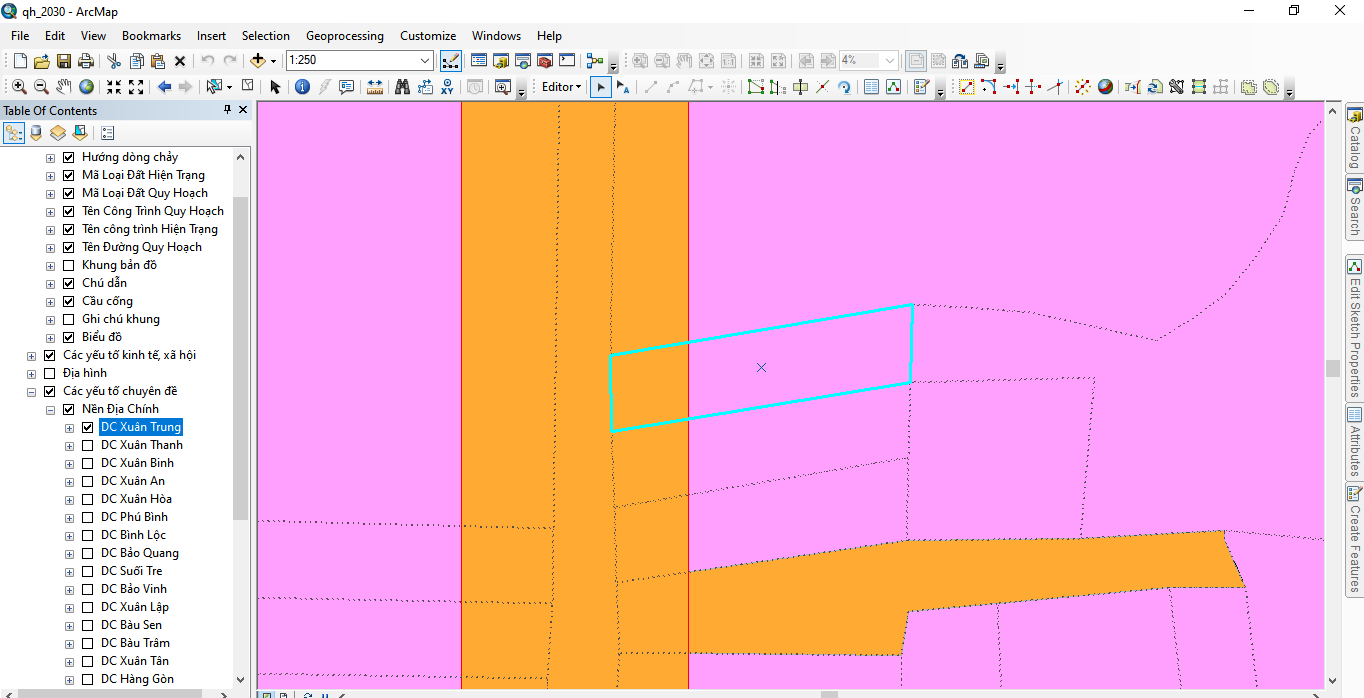Viewport: 1364px width, 698px height.
Task: Click the Save map document icon
Action: click(64, 61)
